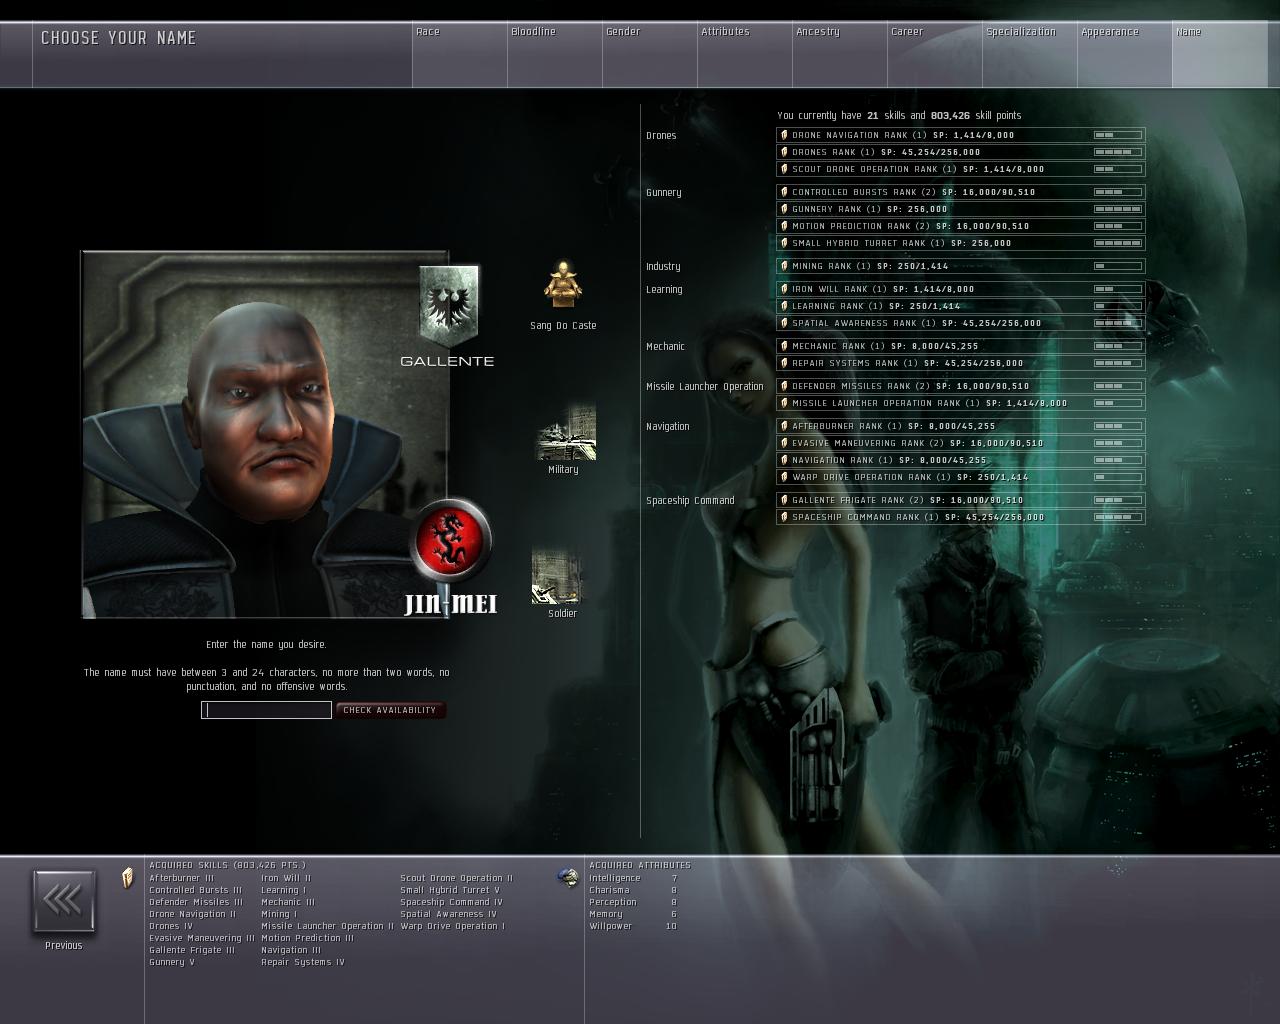
Task: Click the Check Availability button
Action: pyautogui.click(x=390, y=710)
